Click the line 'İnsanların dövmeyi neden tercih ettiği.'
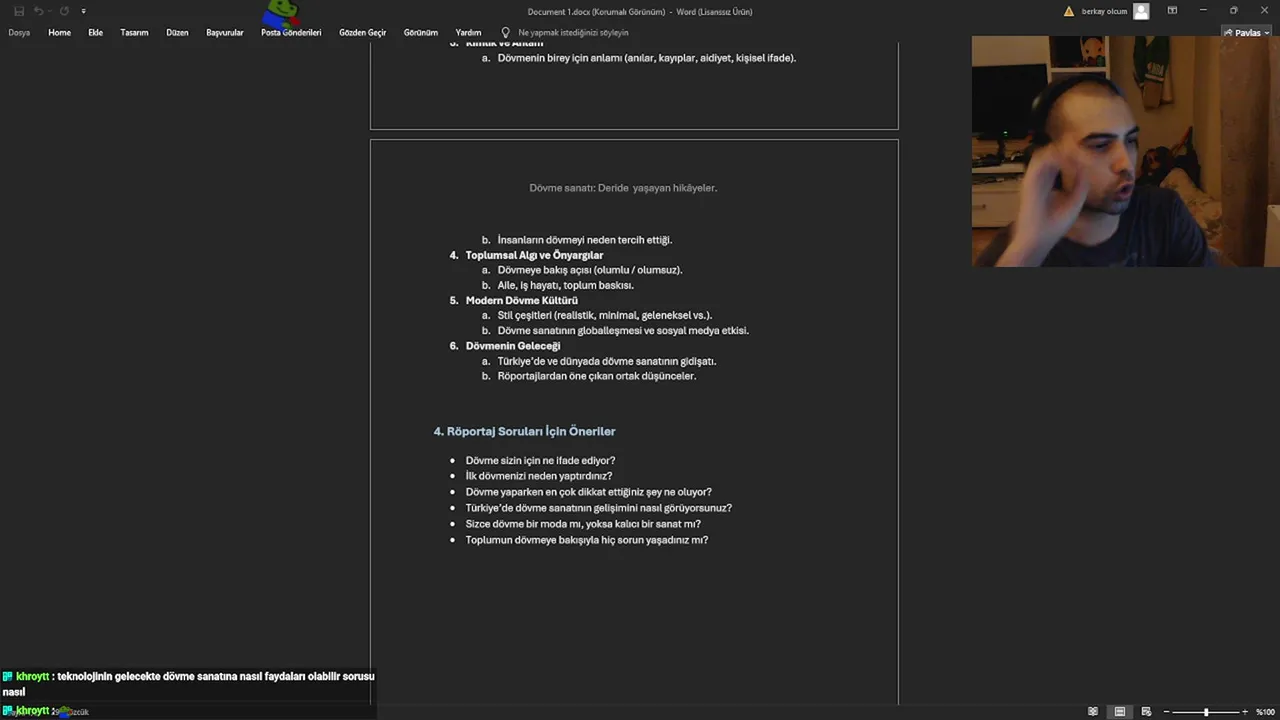 [x=584, y=240]
